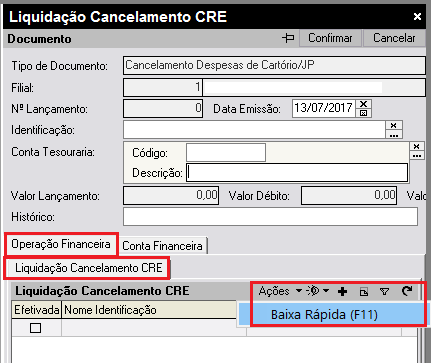
Task: Clear the Conta Tesouraria with X
Action: 417,146
